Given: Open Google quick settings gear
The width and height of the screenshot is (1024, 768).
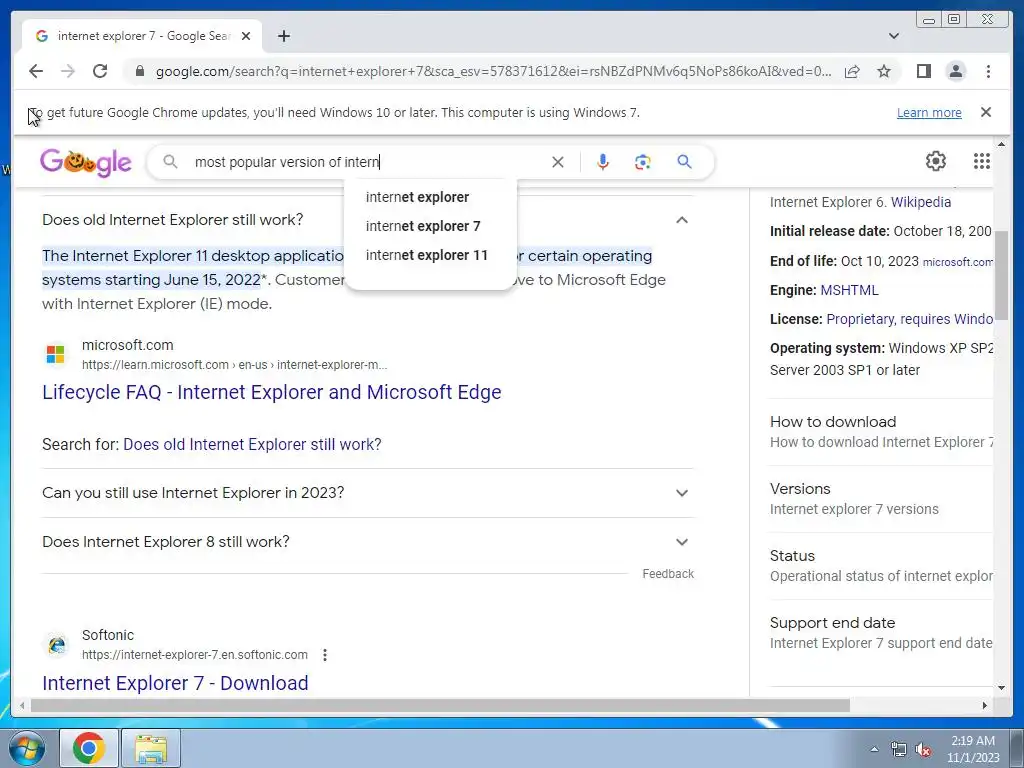Looking at the screenshot, I should (x=936, y=161).
